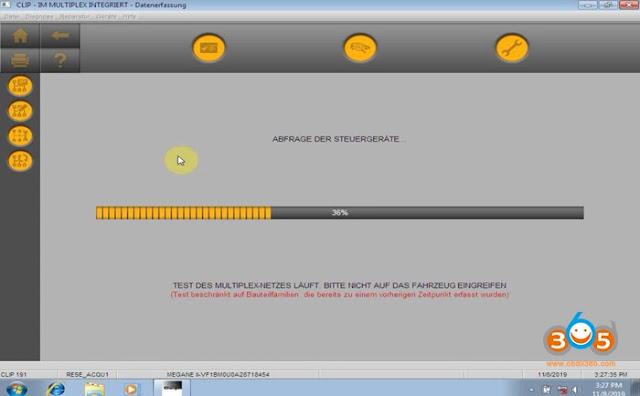Click the red 'Test beschränkt auf Bauteilfamilien' note
Image resolution: width=640 pixels, height=396 pixels.
coord(340,294)
